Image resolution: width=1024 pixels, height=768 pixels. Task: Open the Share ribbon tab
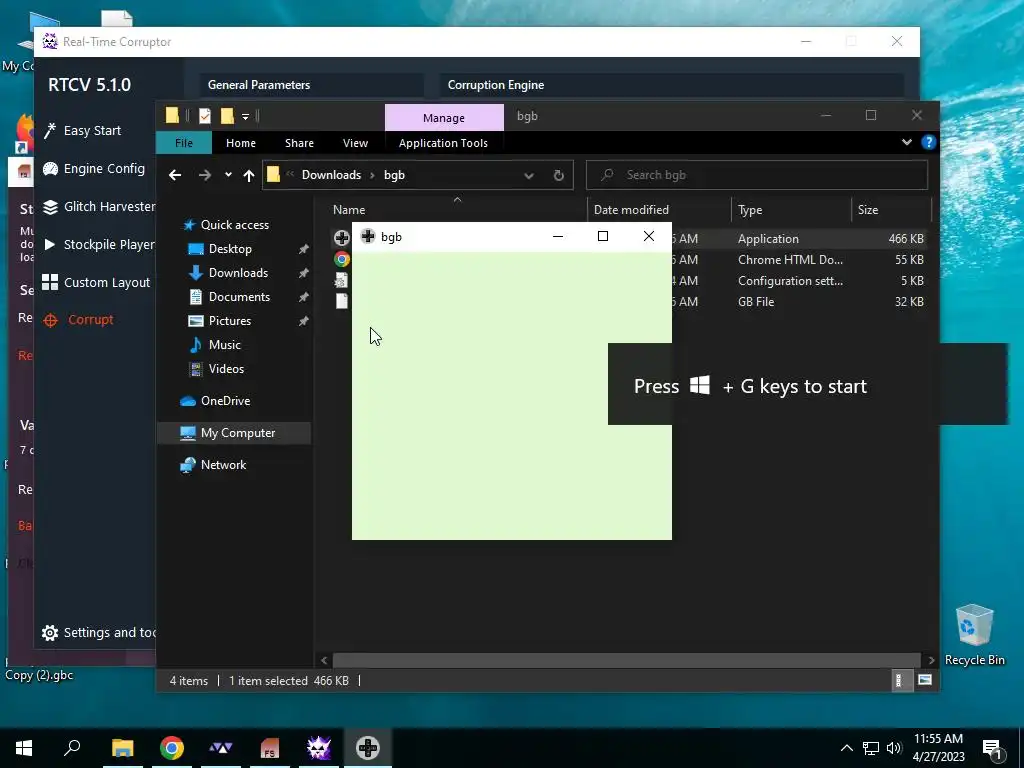(299, 143)
